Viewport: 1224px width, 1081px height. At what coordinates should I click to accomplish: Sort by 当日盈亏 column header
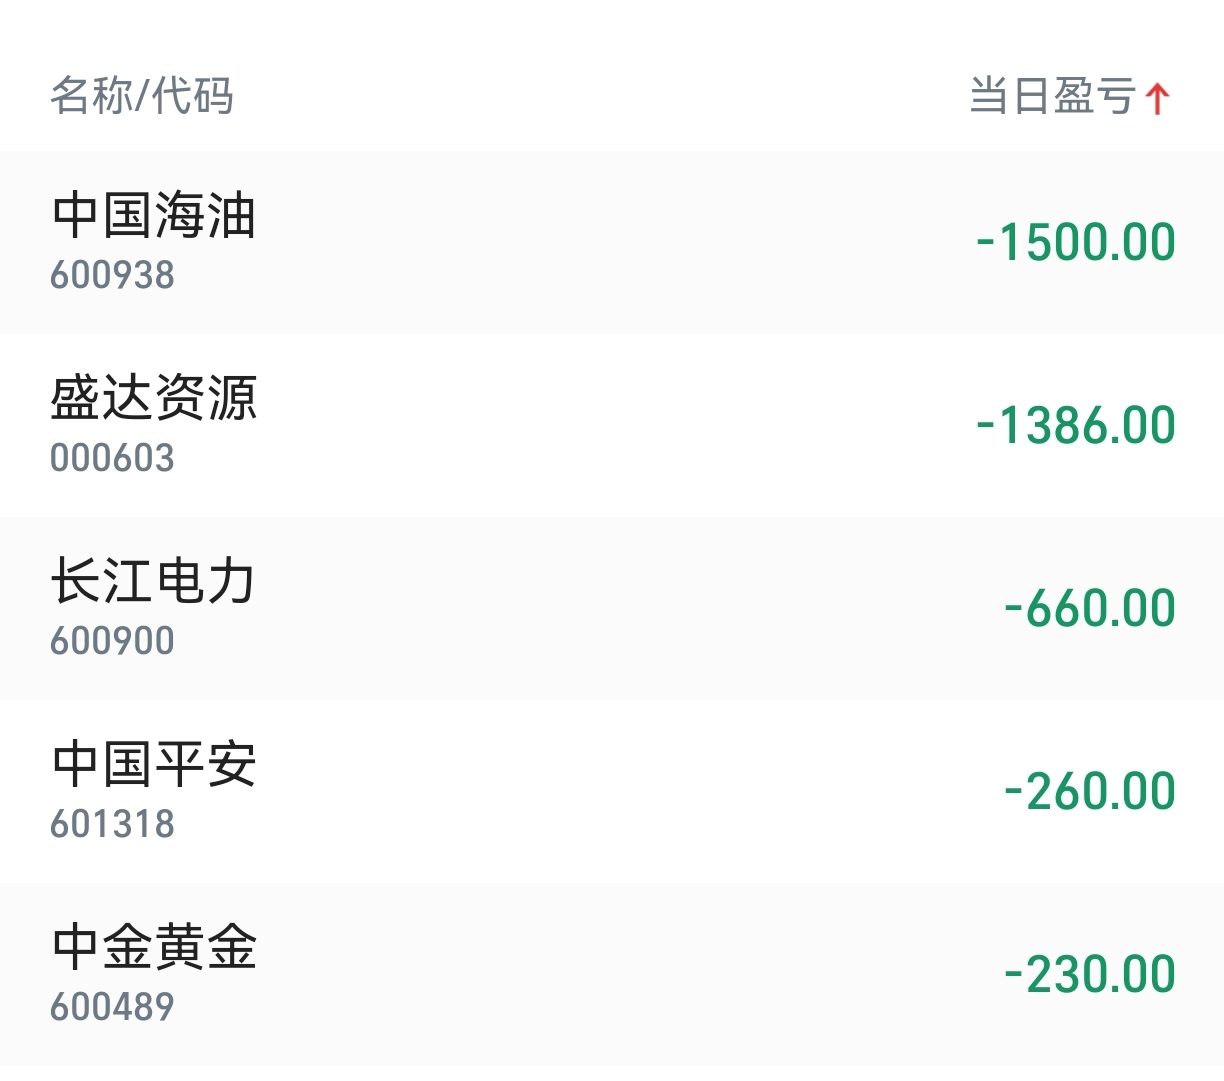click(1070, 97)
